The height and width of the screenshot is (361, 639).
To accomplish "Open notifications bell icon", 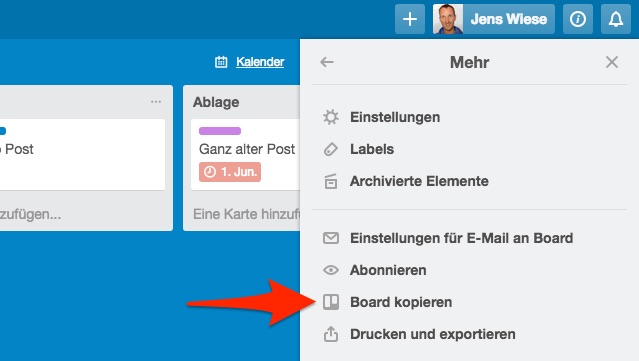I will pos(616,19).
